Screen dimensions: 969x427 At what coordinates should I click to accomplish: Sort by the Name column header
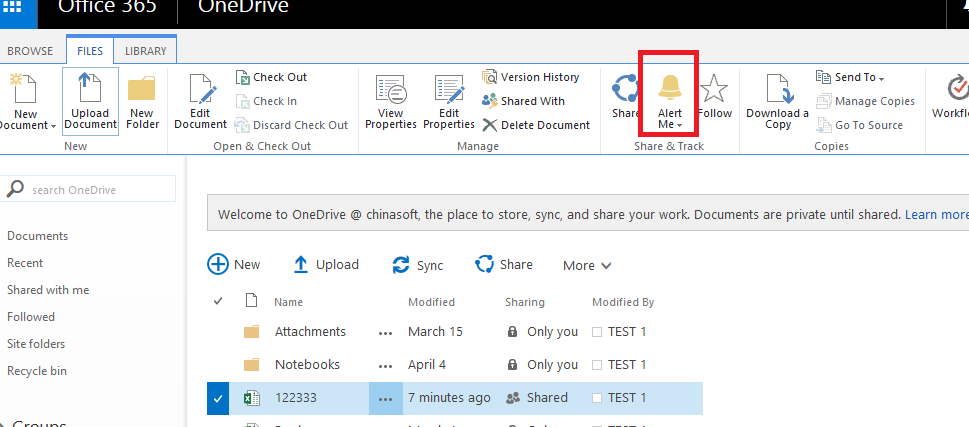pyautogui.click(x=289, y=302)
